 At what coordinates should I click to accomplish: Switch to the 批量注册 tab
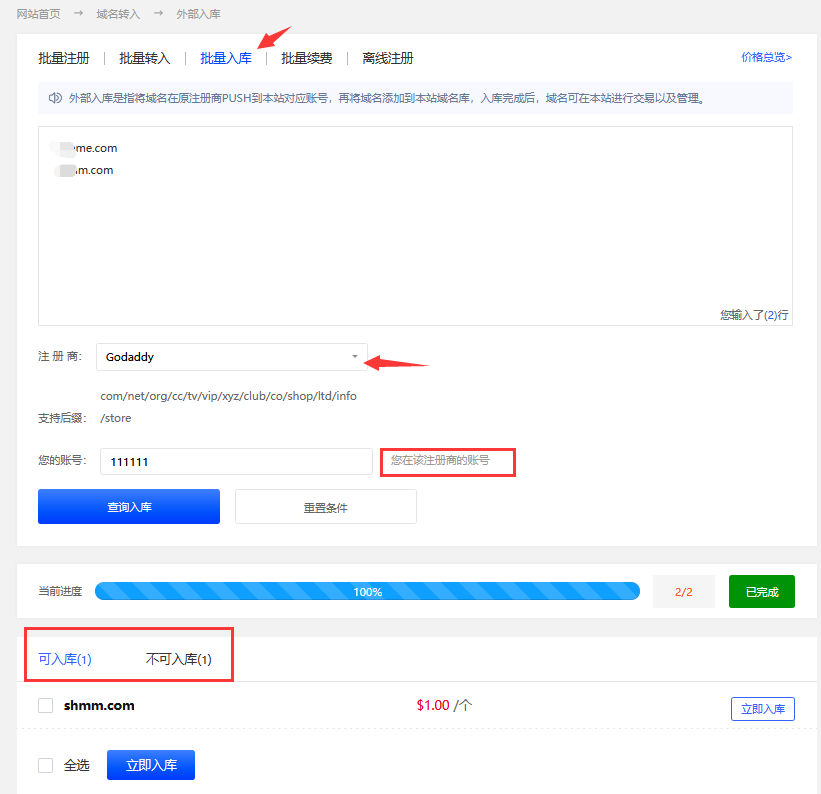pos(64,58)
